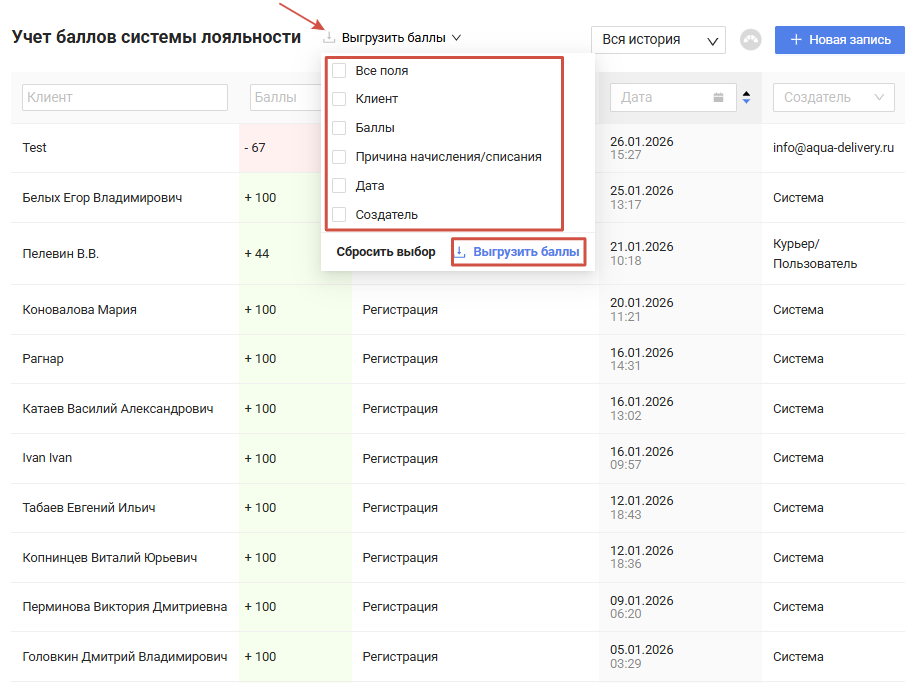Viewport: 924px width, 683px height.
Task: Select the Белых Егор Владимирович row
Action: coord(102,198)
